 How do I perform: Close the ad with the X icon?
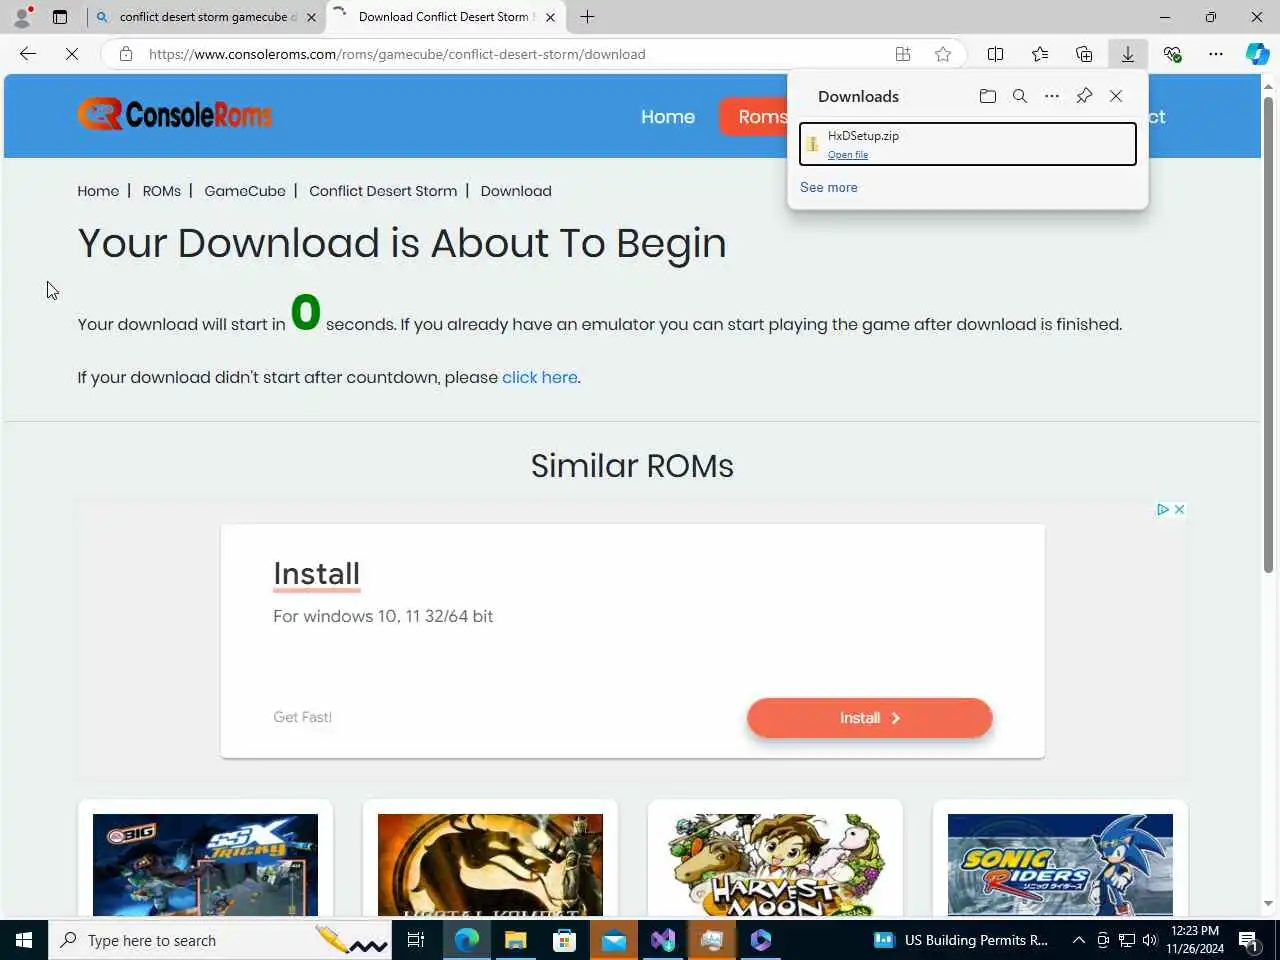coord(1180,510)
